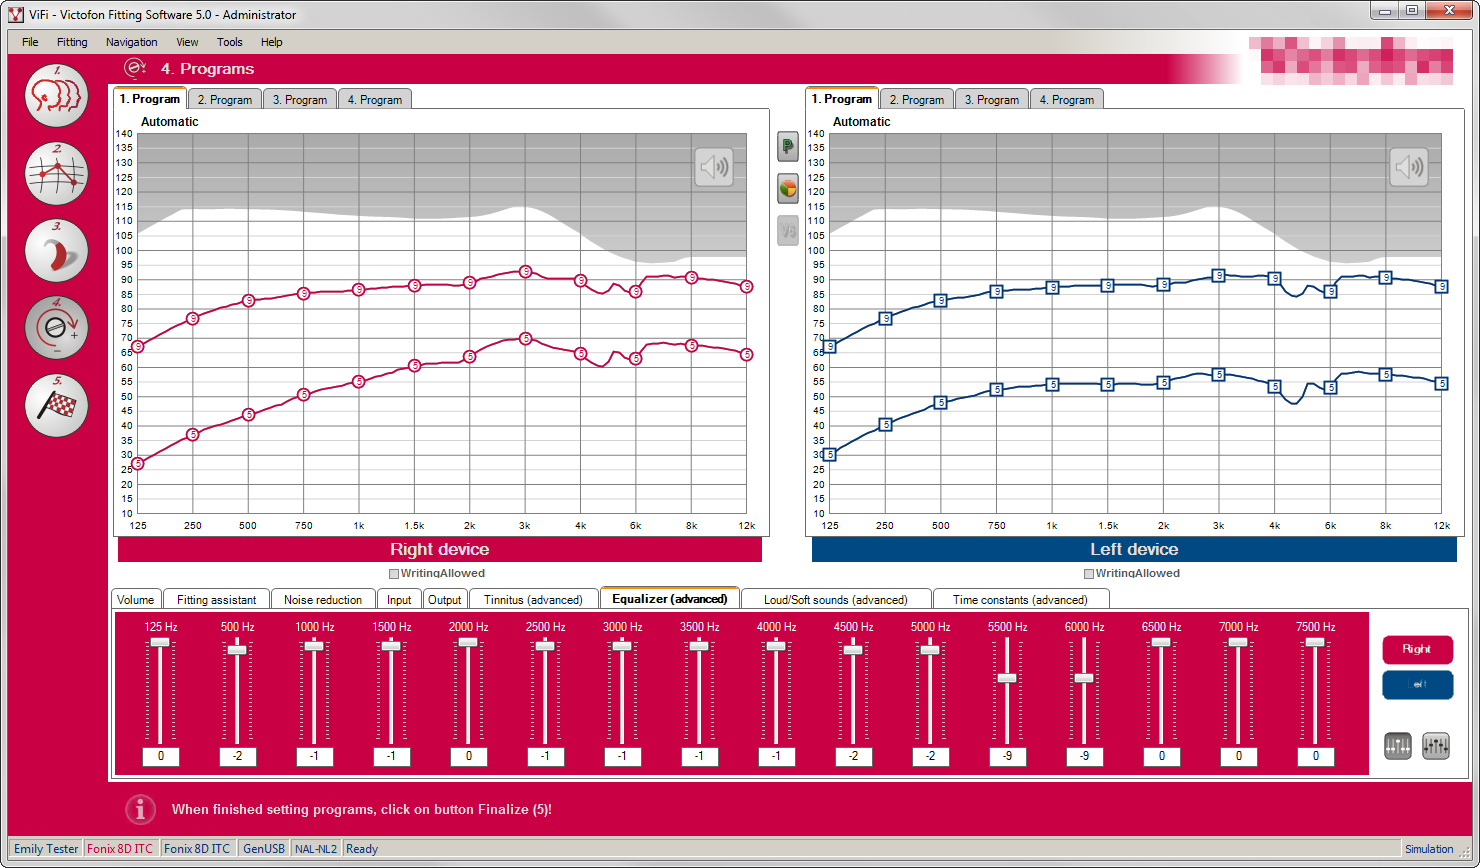The image size is (1480, 868).
Task: Click the dark gray equalizer sliders icon
Action: [1398, 745]
